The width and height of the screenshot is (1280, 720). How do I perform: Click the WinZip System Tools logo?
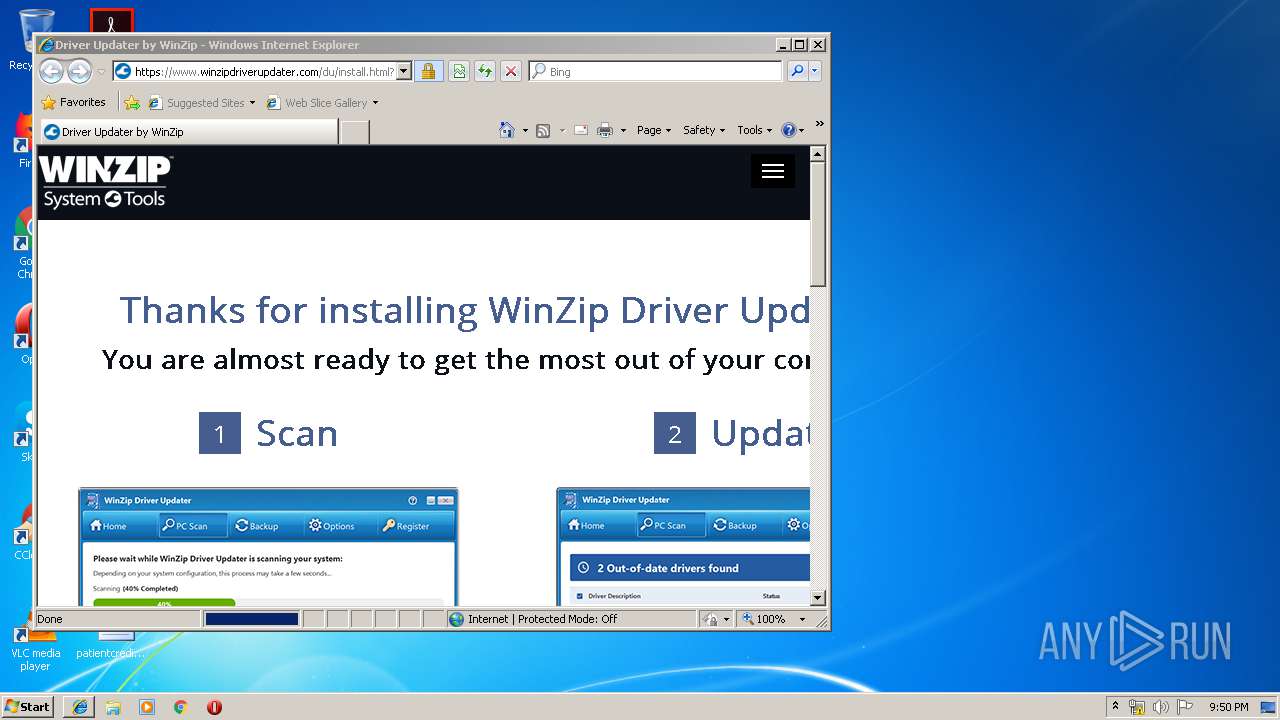tap(105, 182)
